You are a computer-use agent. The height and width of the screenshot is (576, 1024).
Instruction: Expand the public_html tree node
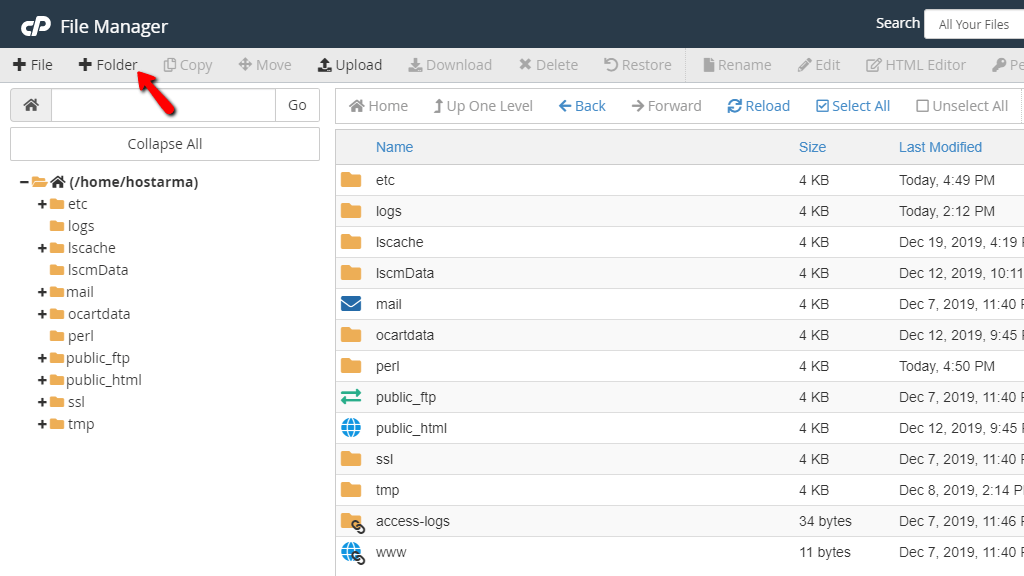coord(42,380)
